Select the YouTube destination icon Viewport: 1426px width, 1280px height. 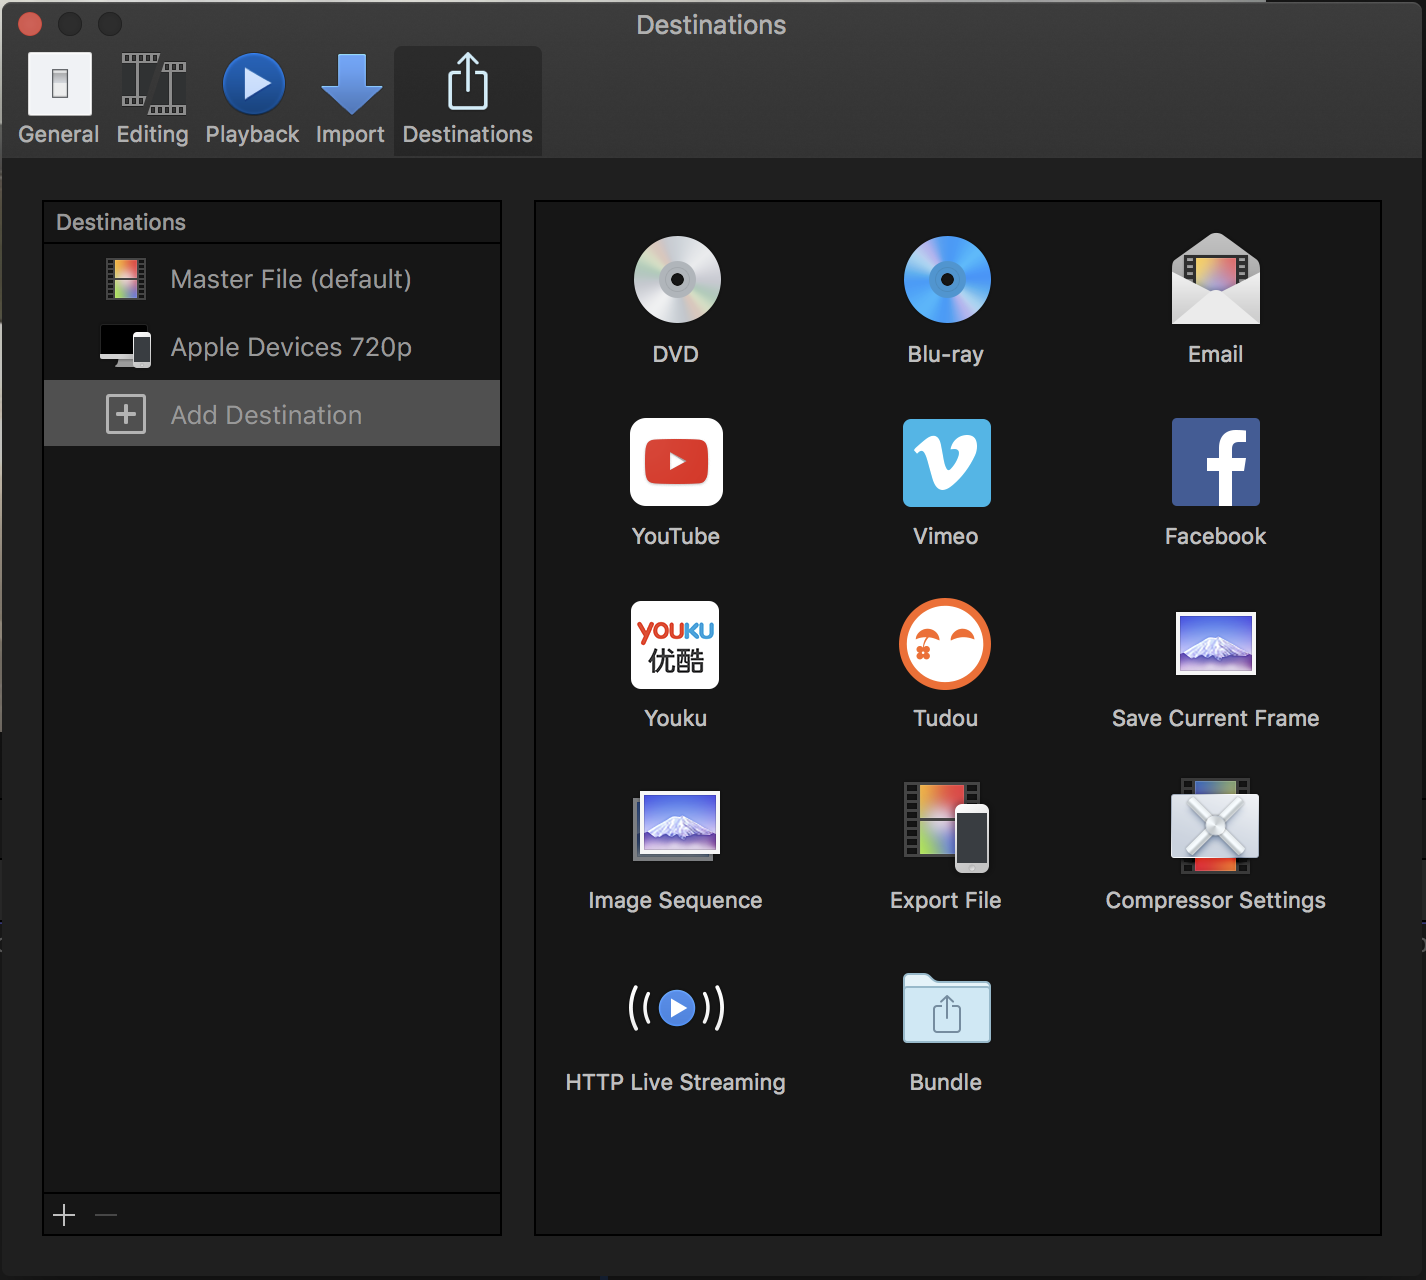676,462
